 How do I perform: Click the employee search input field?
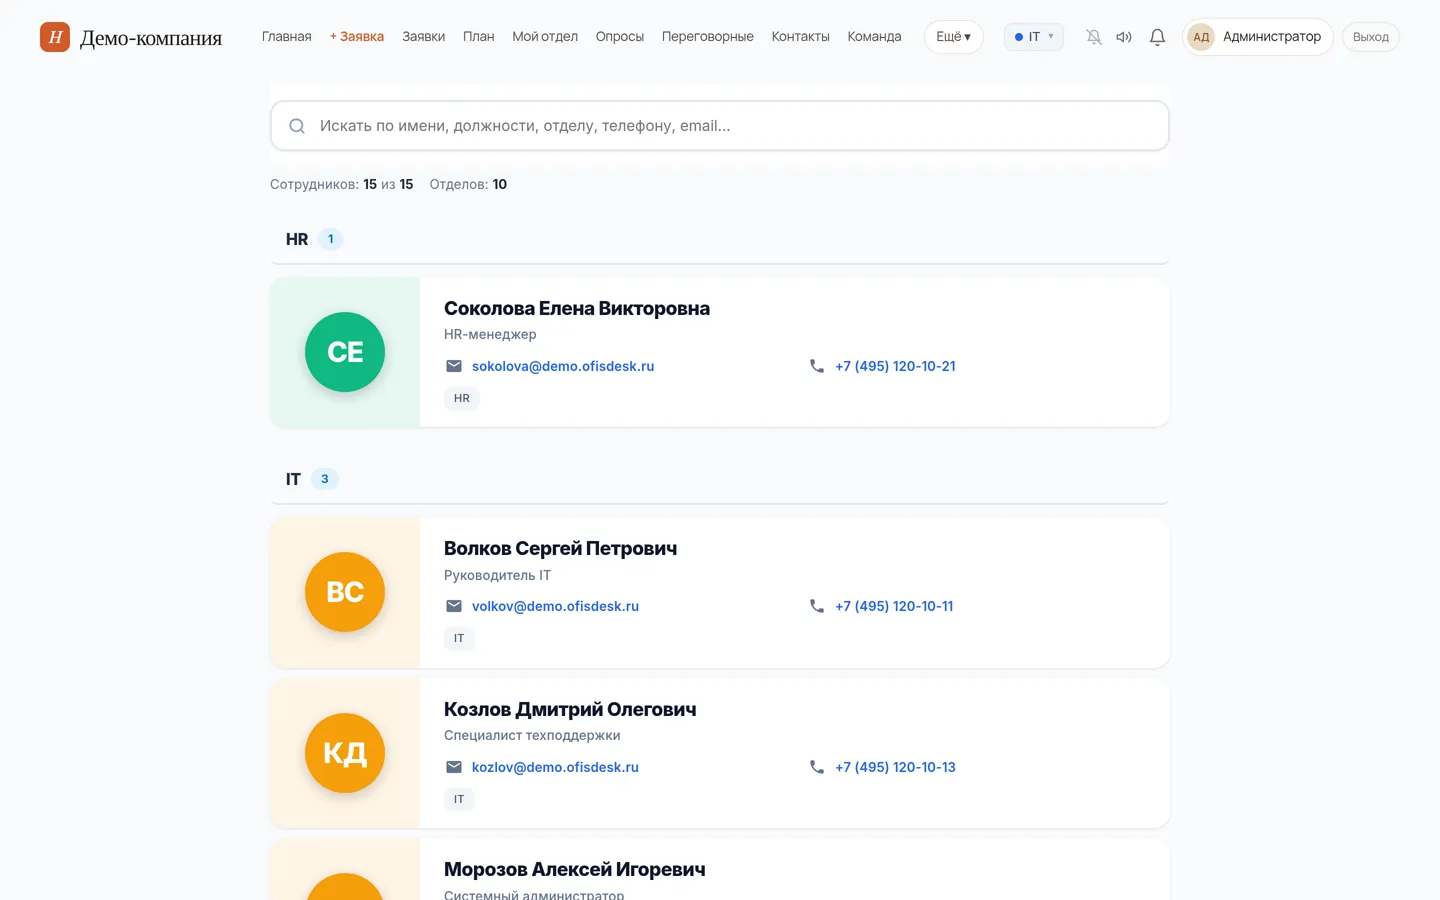720,126
